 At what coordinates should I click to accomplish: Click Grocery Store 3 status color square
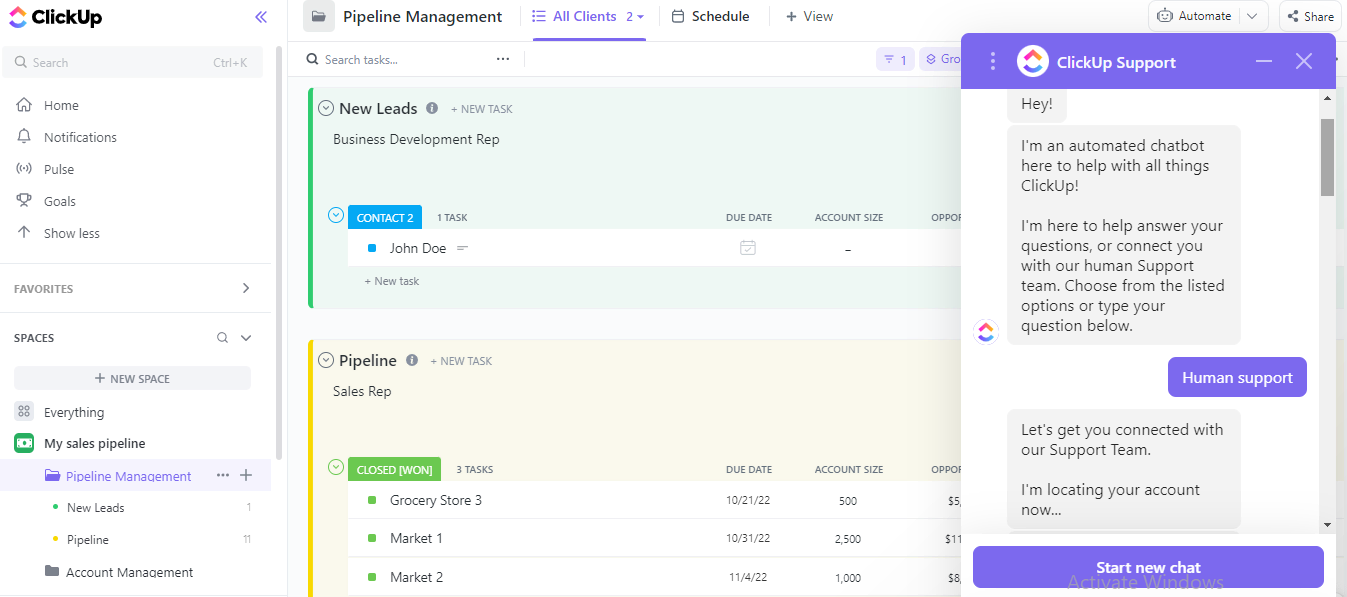[372, 500]
